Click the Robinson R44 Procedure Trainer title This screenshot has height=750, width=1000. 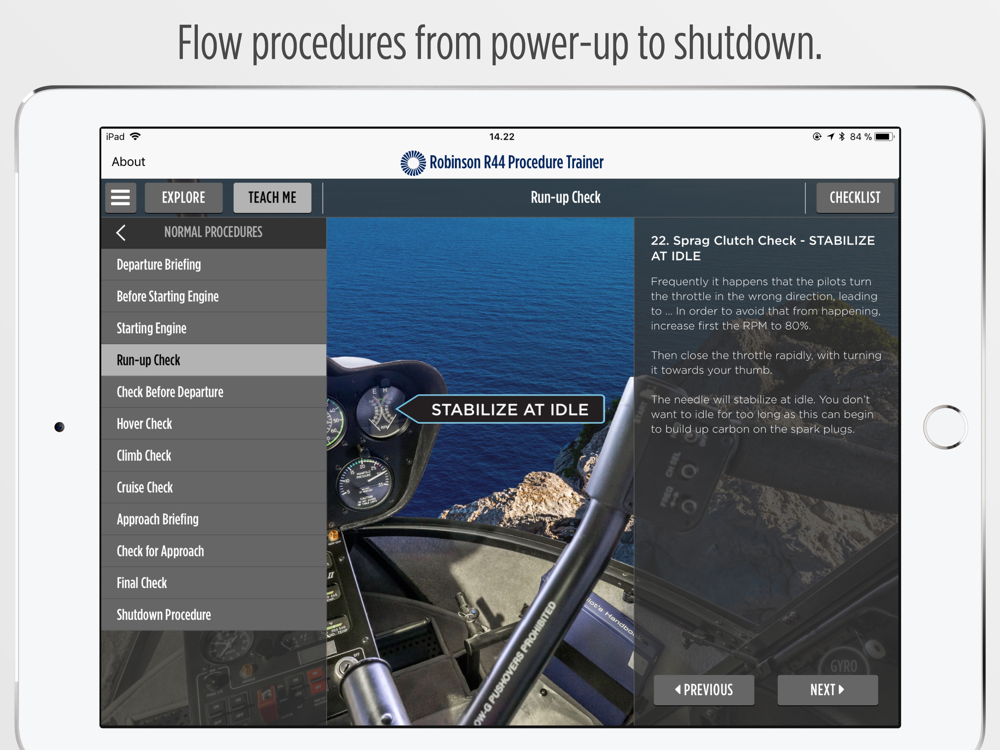[516, 163]
